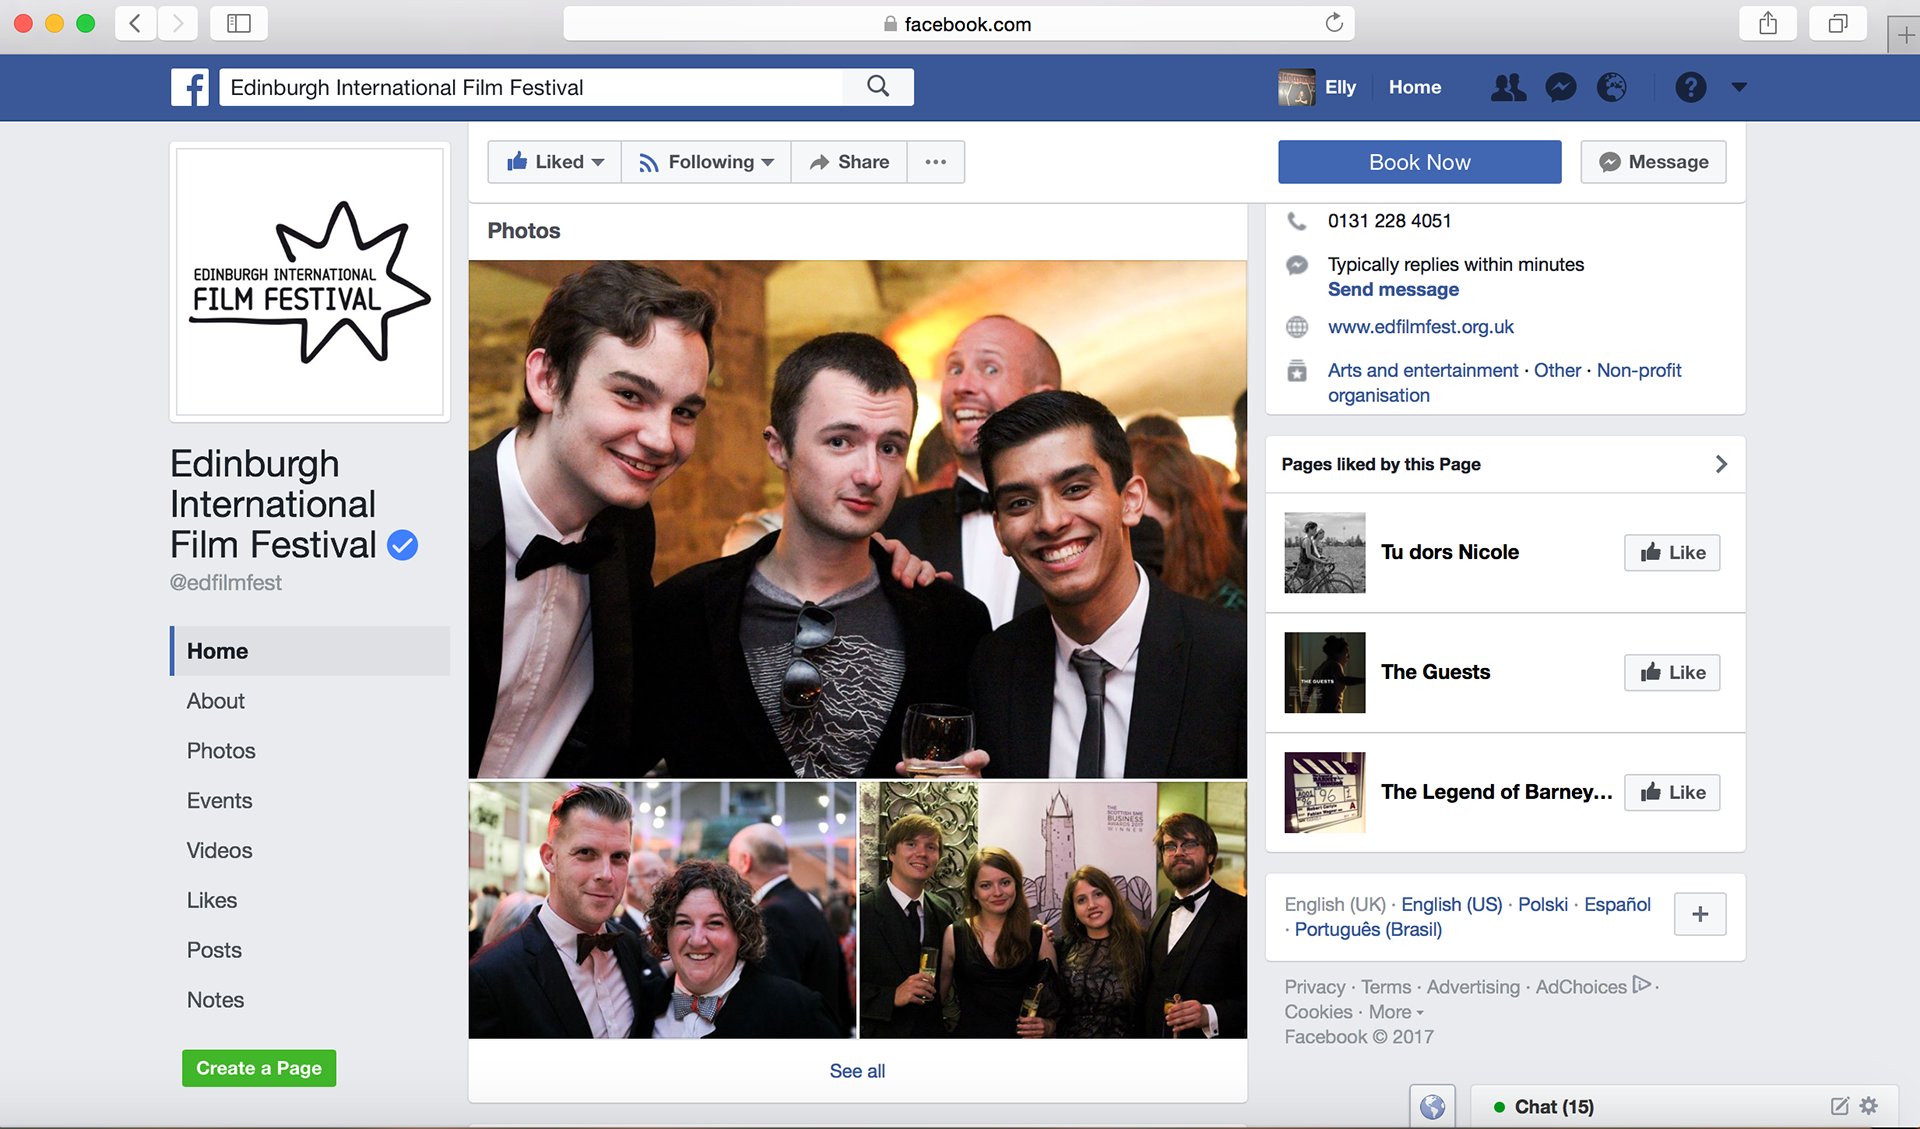
Task: Open the Posts section in sidebar
Action: [x=214, y=951]
